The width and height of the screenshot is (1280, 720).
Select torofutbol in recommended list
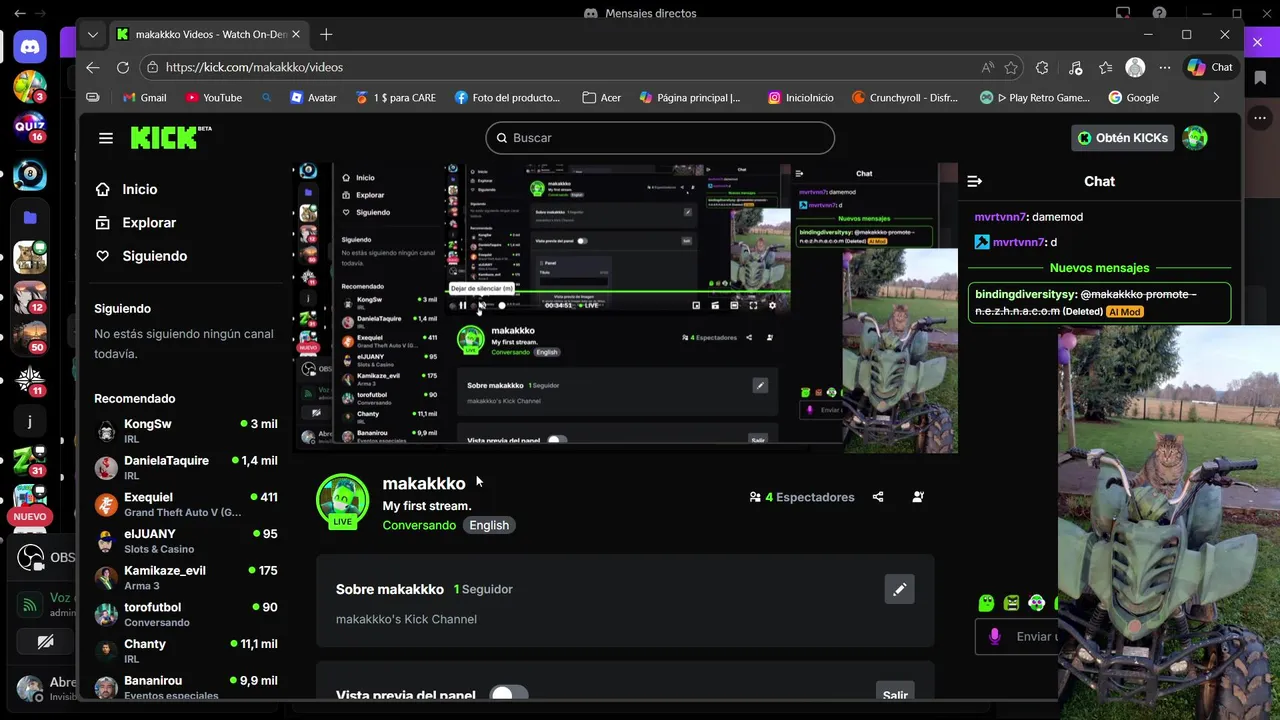point(186,614)
